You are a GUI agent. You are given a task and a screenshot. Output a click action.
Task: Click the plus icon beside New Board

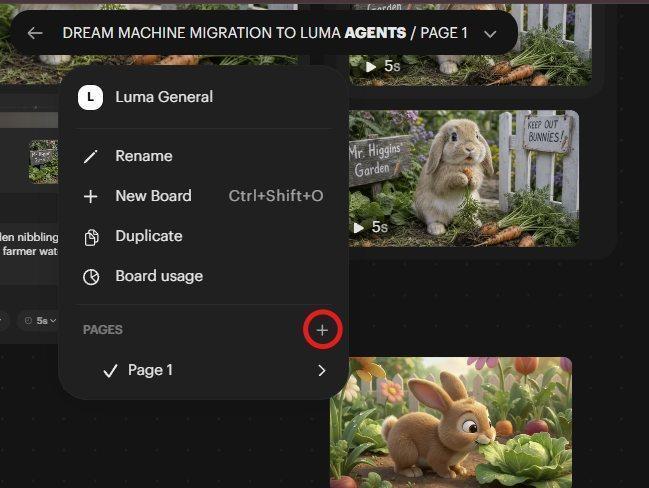(91, 196)
